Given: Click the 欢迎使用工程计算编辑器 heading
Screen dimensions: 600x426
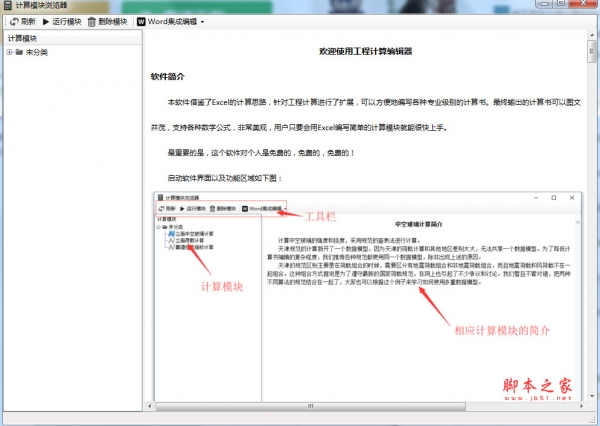Looking at the screenshot, I should [x=365, y=50].
